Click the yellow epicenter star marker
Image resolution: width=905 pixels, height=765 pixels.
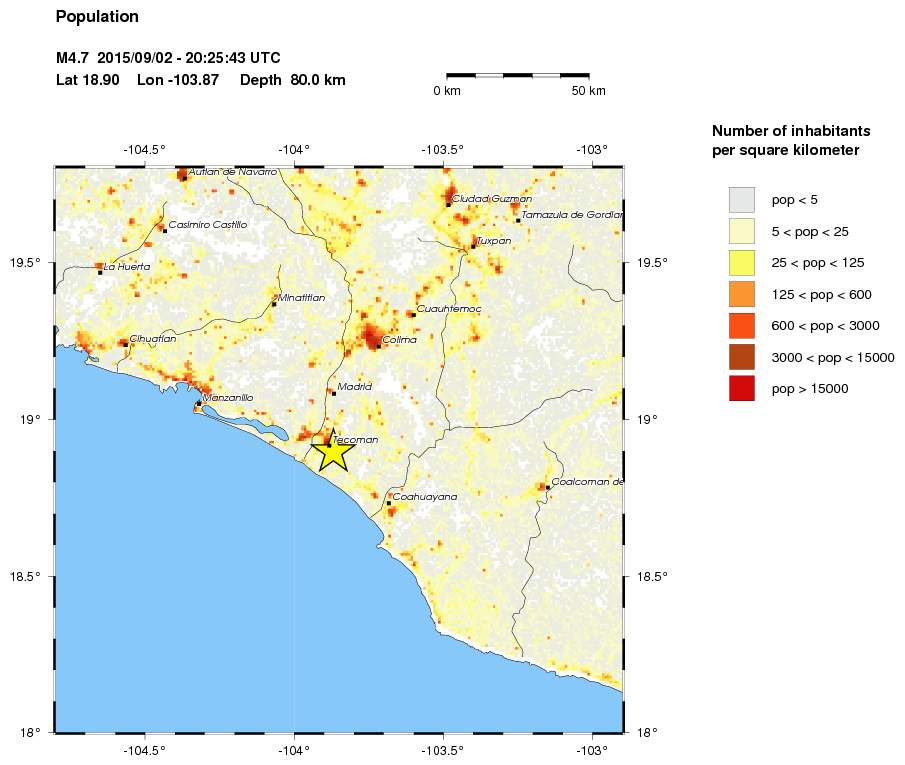pos(333,450)
